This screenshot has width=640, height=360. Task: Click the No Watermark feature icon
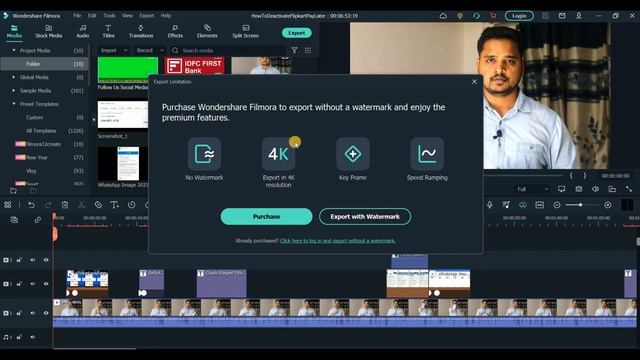204,154
